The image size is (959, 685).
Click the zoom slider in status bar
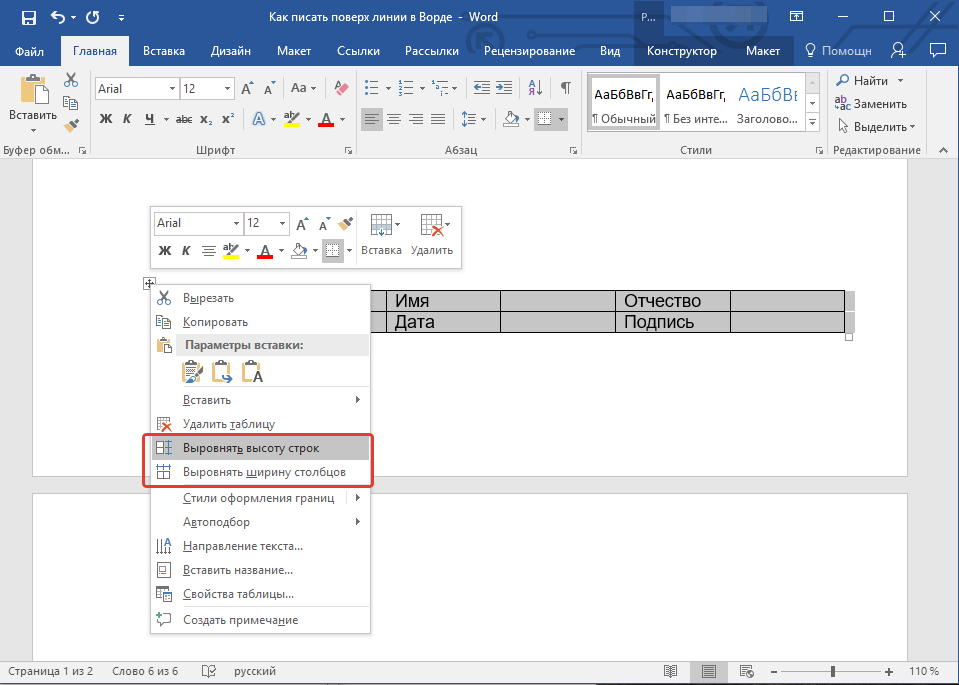(x=832, y=671)
